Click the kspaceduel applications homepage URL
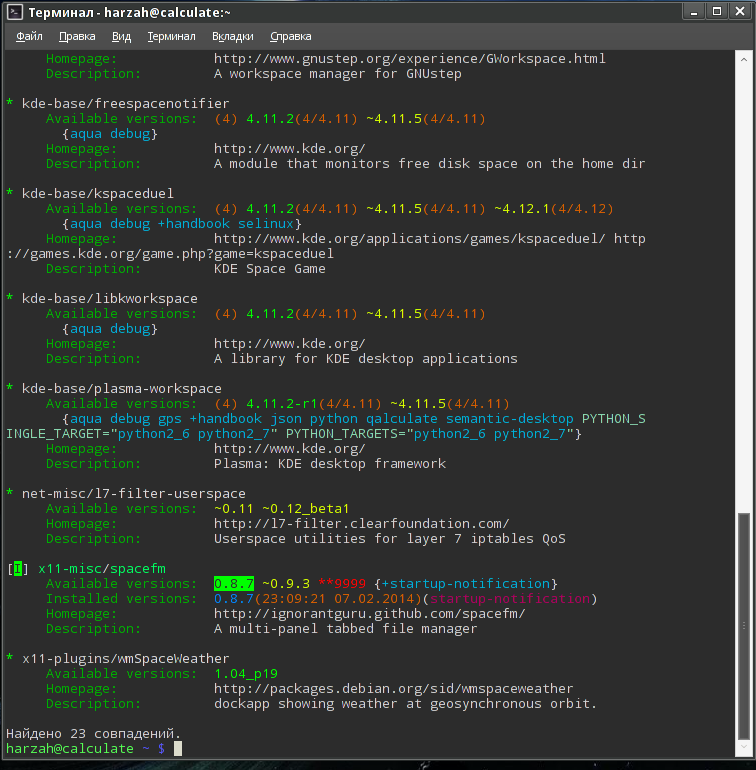756x770 pixels. point(410,239)
